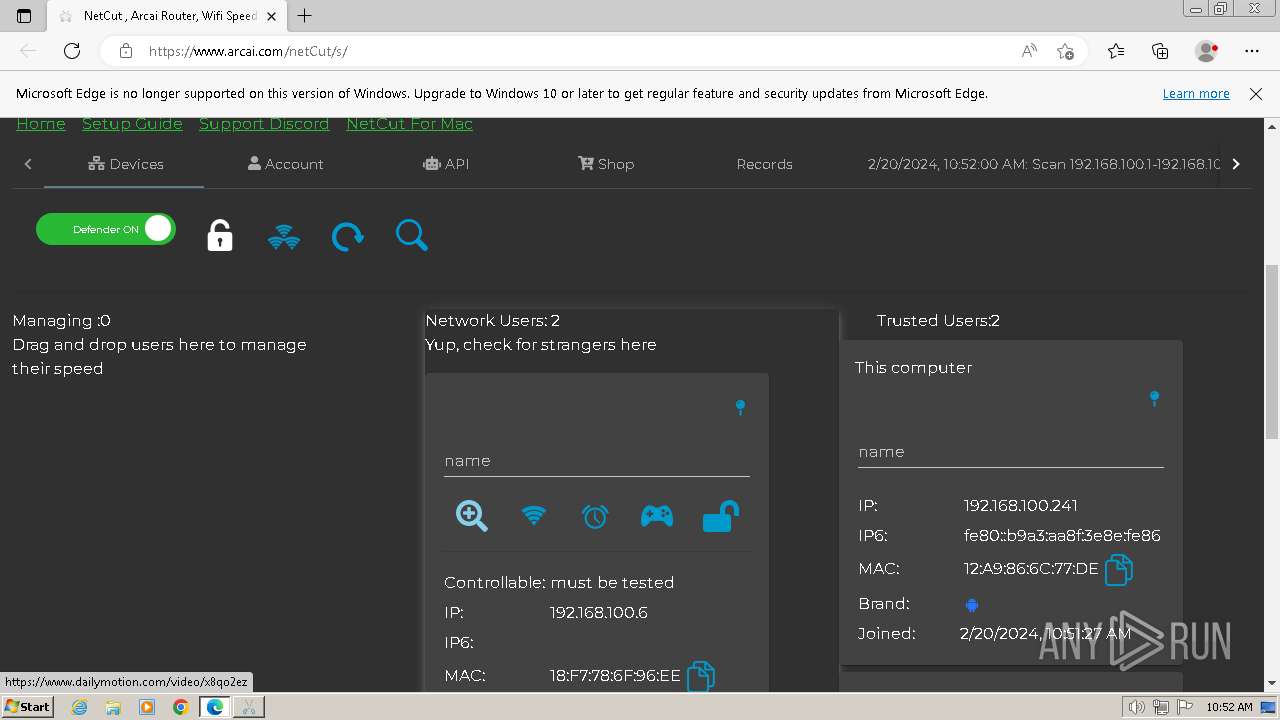Click the pin icon on 192.168.100.6 card
This screenshot has height=720, width=1280.
point(740,407)
